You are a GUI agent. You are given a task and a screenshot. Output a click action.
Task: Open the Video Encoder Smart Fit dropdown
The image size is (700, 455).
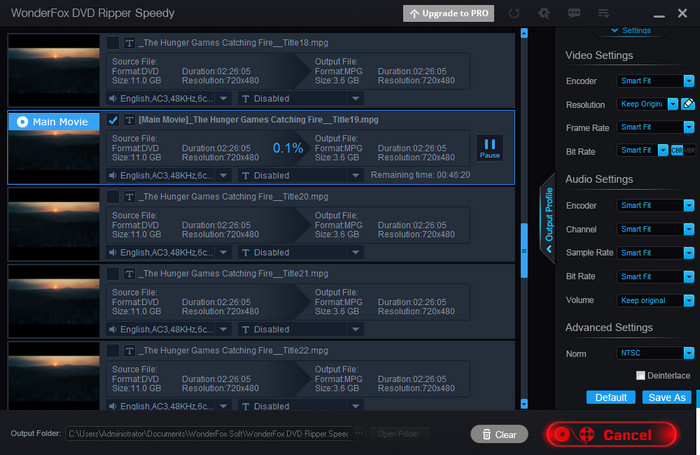click(655, 81)
